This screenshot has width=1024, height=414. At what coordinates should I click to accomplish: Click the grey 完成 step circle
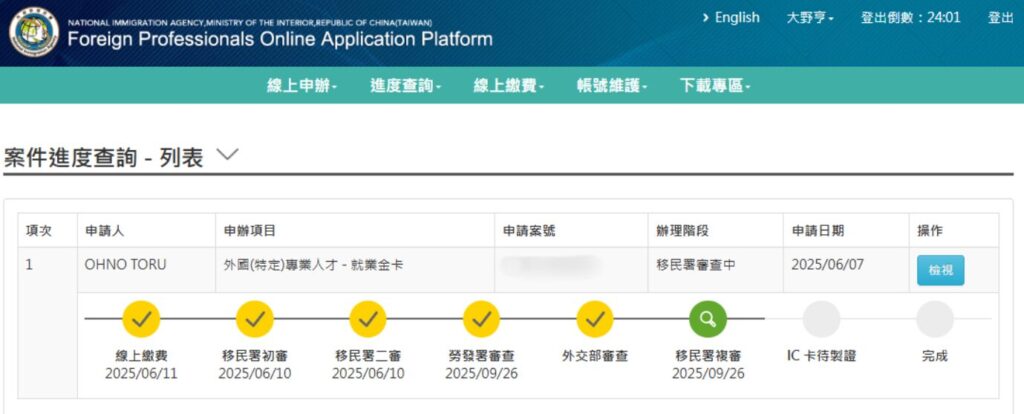click(935, 319)
